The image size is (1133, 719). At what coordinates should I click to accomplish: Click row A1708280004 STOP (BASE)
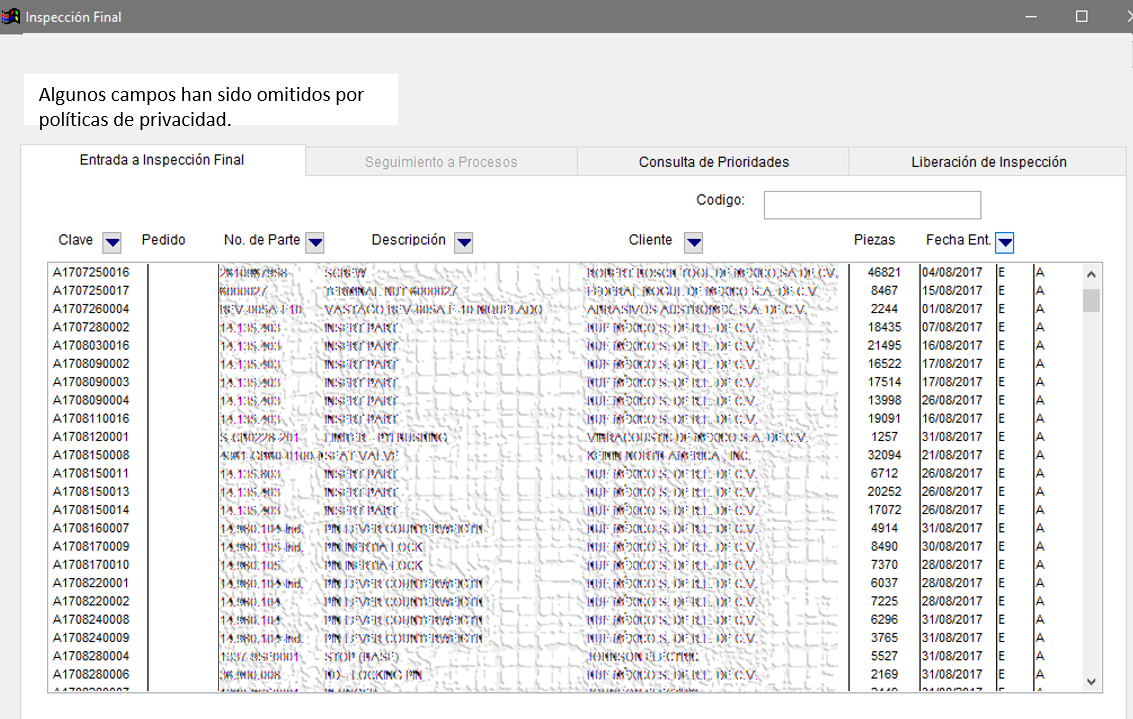point(91,656)
